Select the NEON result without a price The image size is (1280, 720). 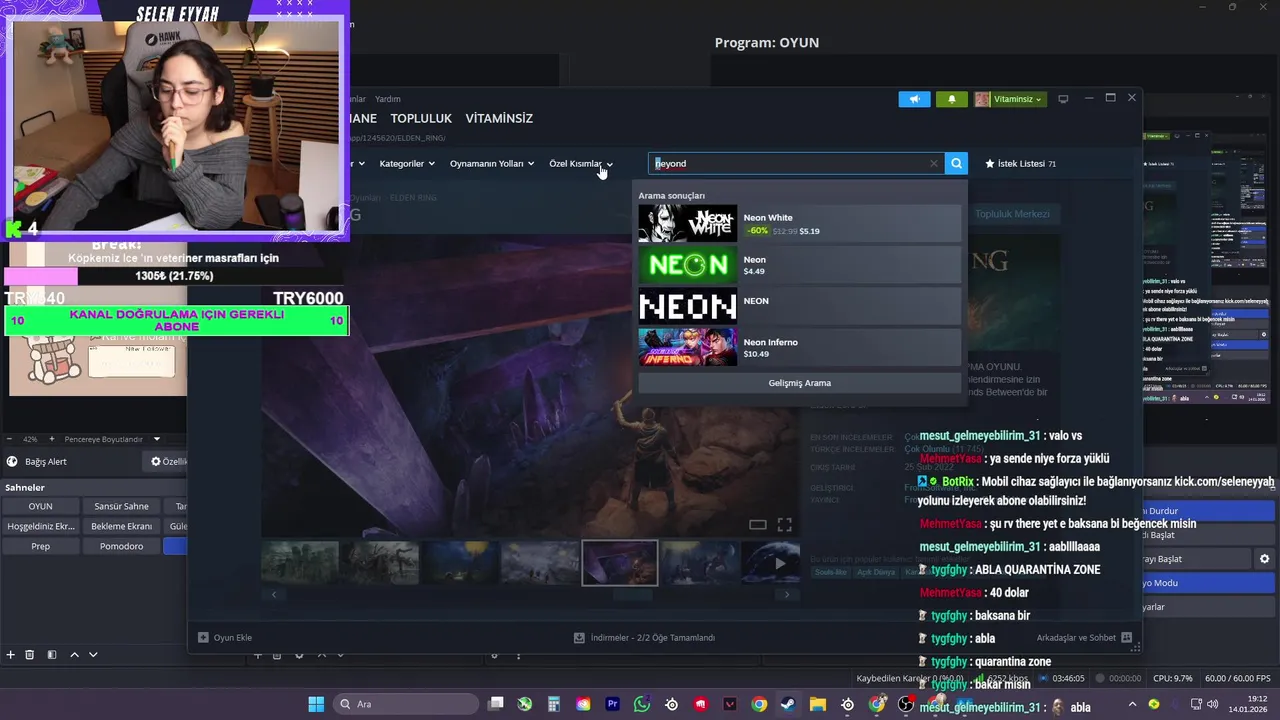(x=799, y=306)
